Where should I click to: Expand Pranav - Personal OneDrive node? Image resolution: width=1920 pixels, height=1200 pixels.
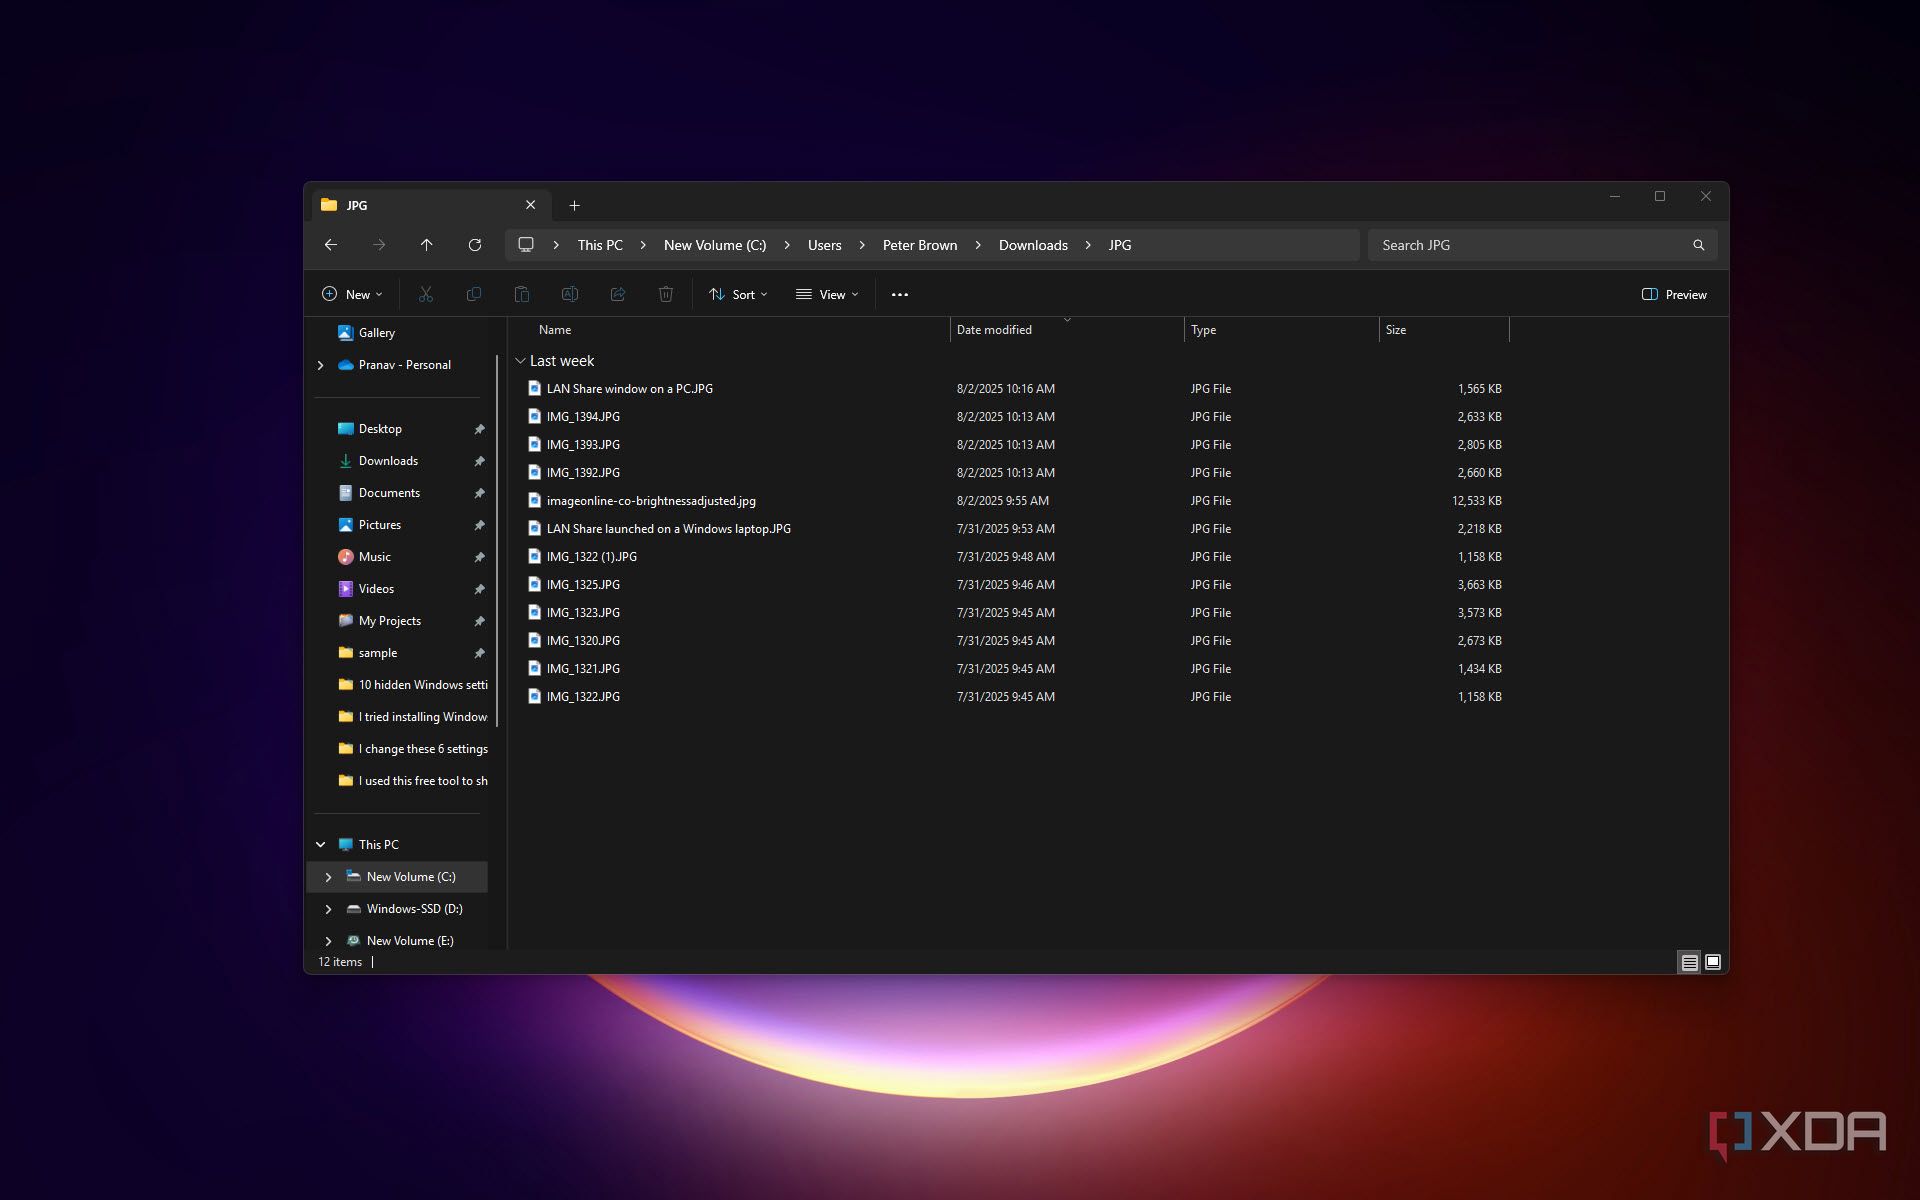pos(320,365)
